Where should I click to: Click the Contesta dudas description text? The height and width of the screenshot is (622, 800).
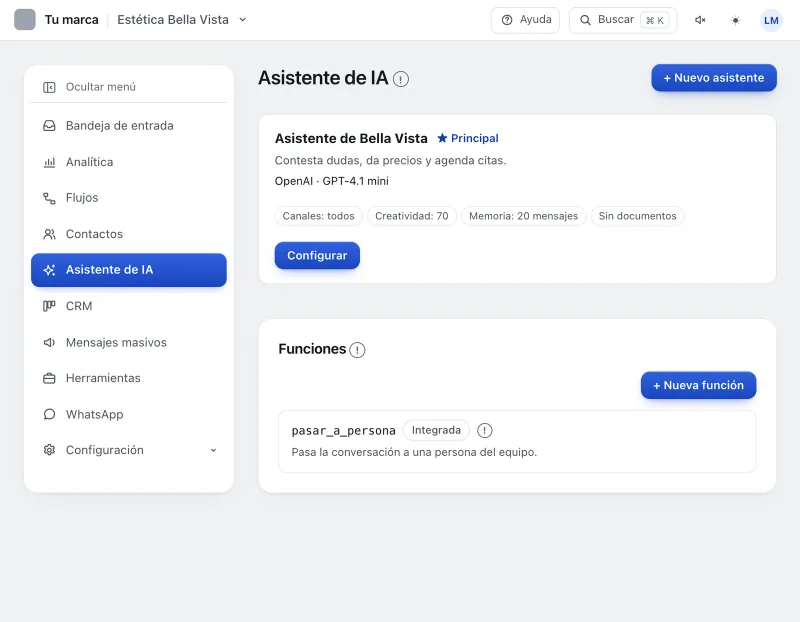[390, 160]
